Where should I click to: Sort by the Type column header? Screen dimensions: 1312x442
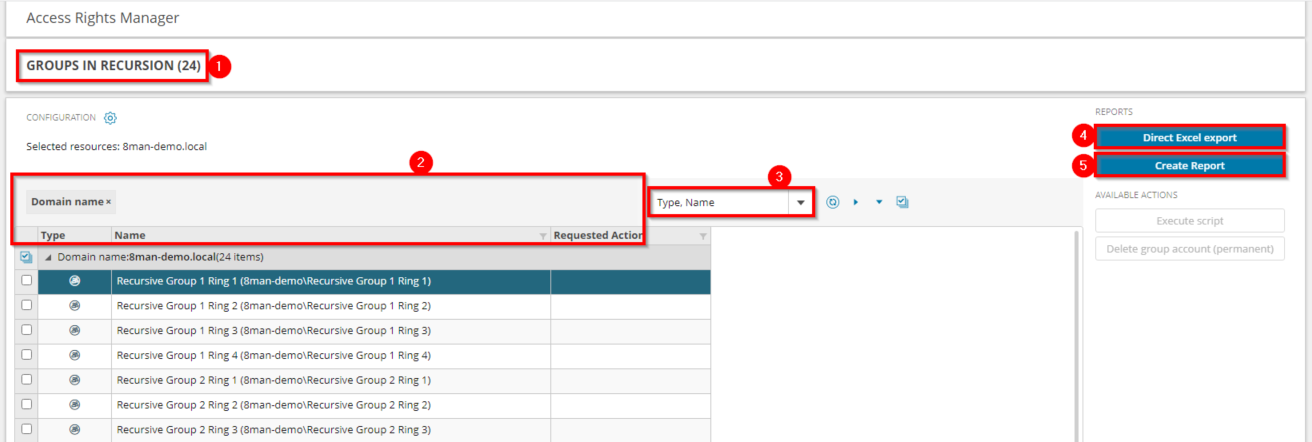tap(53, 236)
